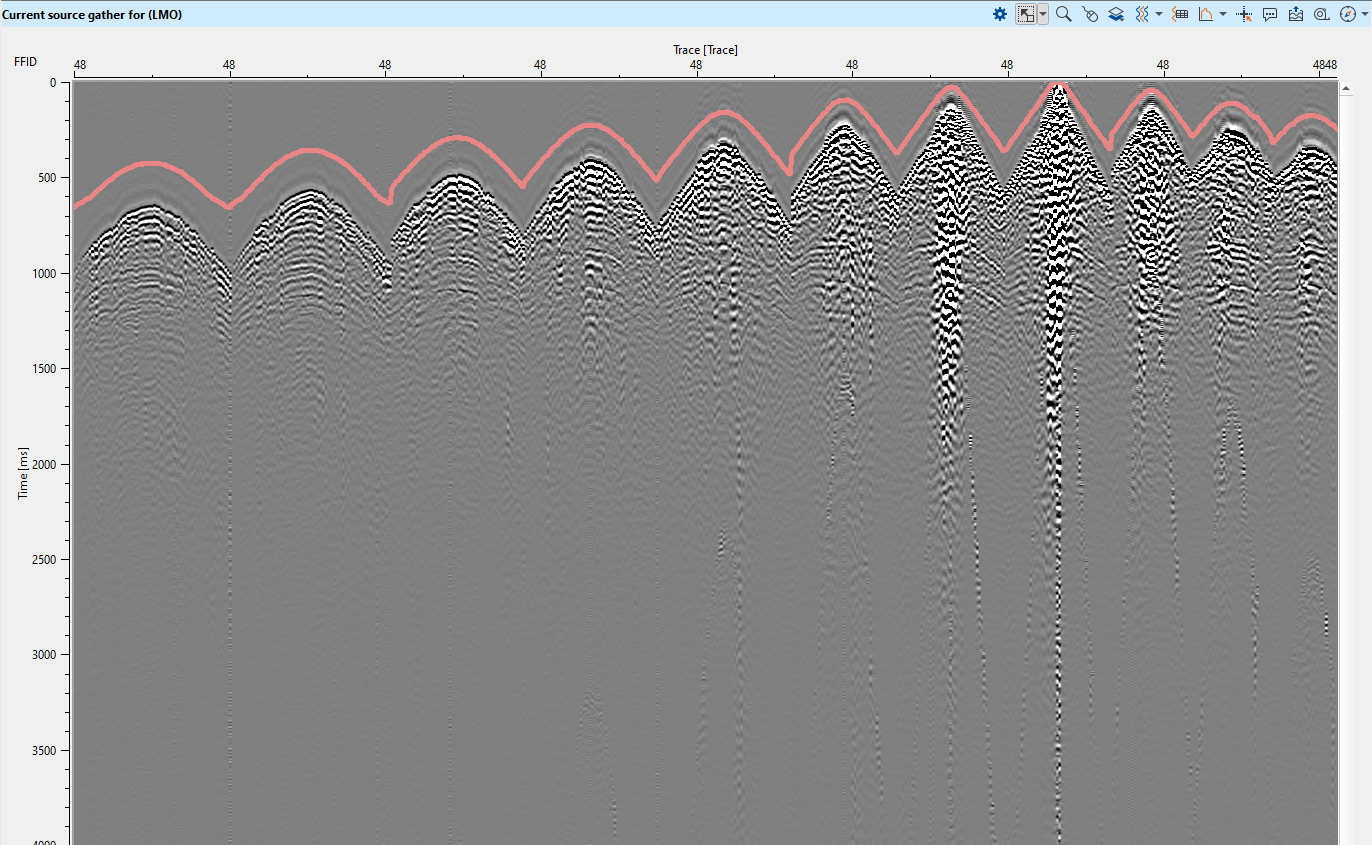Open the spectrum graph dropdown arrow
This screenshot has width=1372, height=845.
pos(1223,14)
